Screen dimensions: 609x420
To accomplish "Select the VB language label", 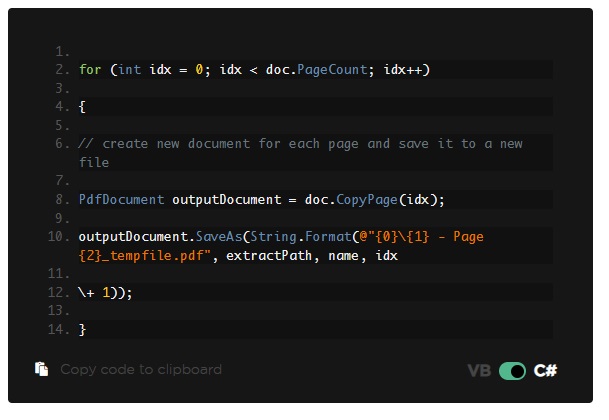I will pyautogui.click(x=479, y=371).
